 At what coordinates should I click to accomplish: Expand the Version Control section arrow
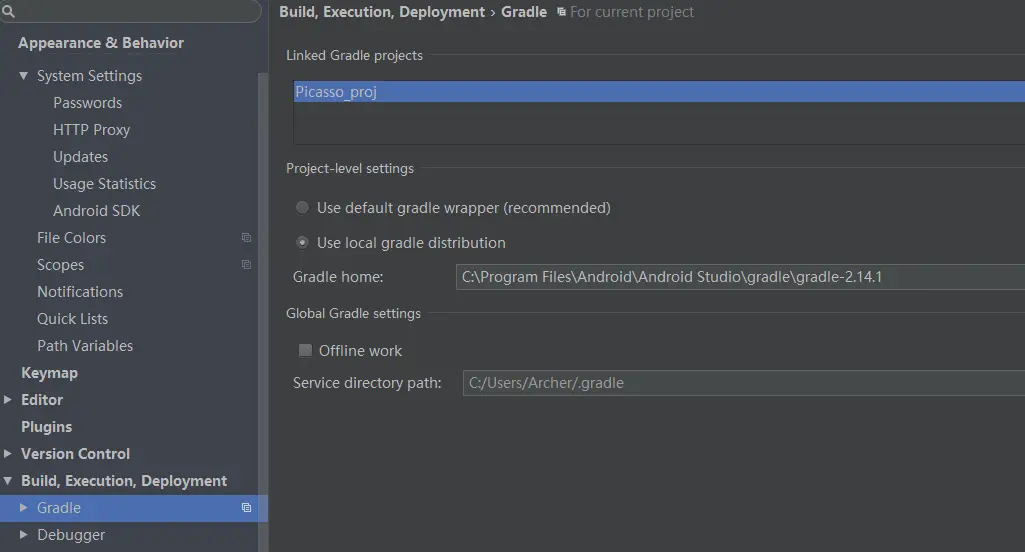click(x=8, y=453)
